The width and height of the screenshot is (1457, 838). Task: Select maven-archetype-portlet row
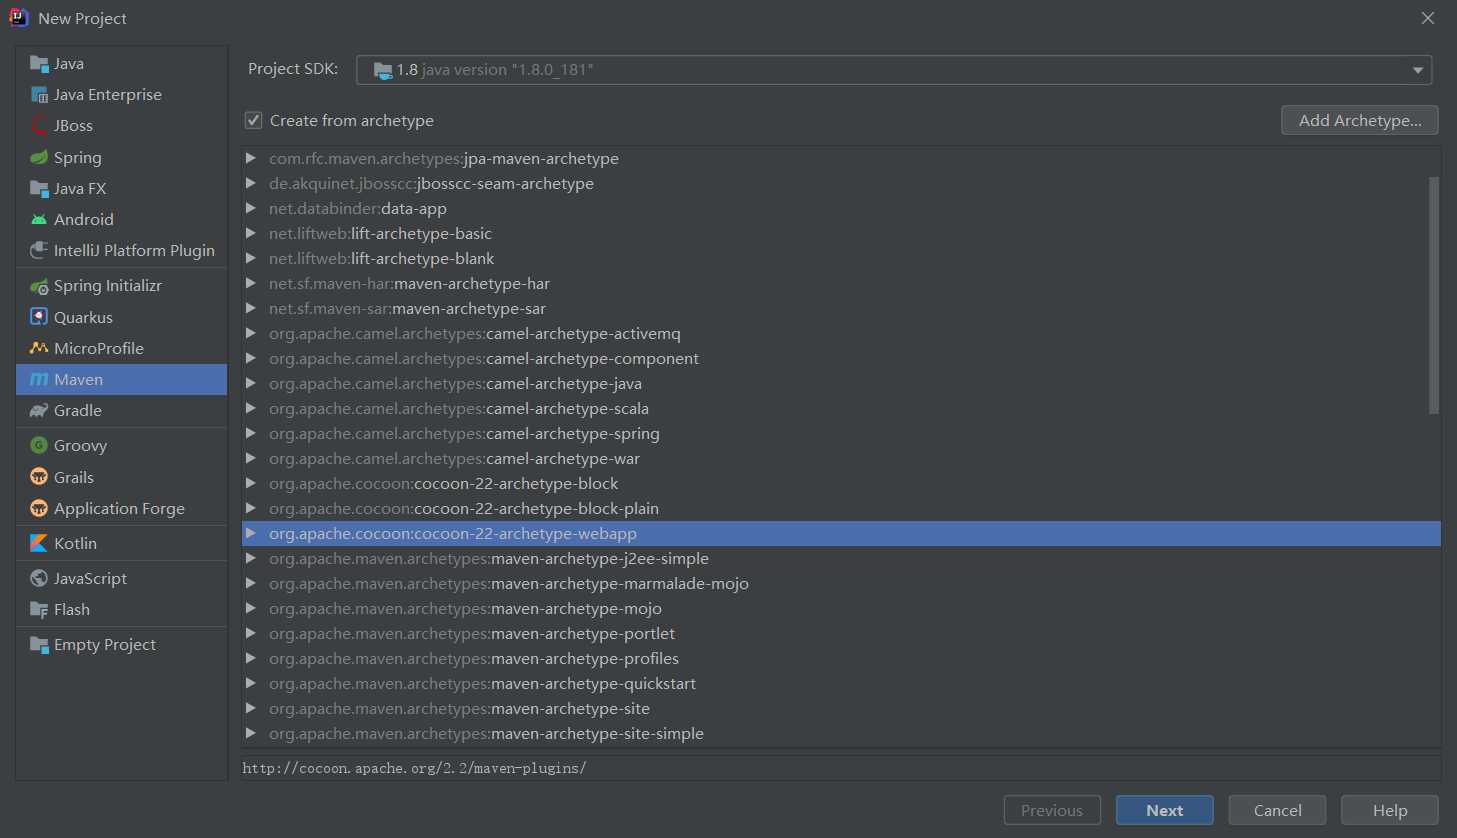click(841, 633)
